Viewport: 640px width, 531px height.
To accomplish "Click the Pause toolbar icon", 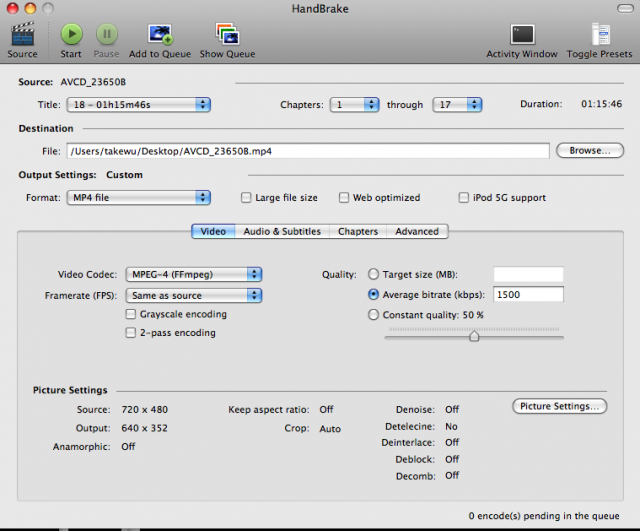I will [107, 34].
